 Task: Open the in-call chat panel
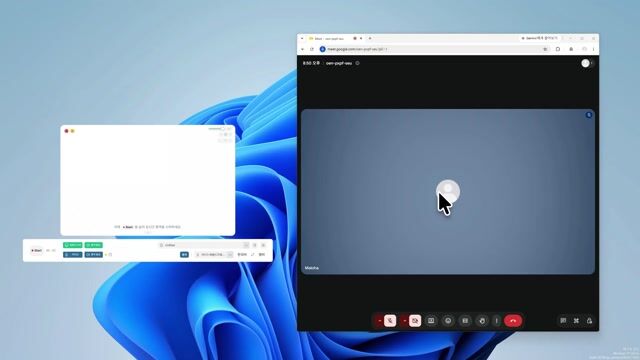[563, 321]
